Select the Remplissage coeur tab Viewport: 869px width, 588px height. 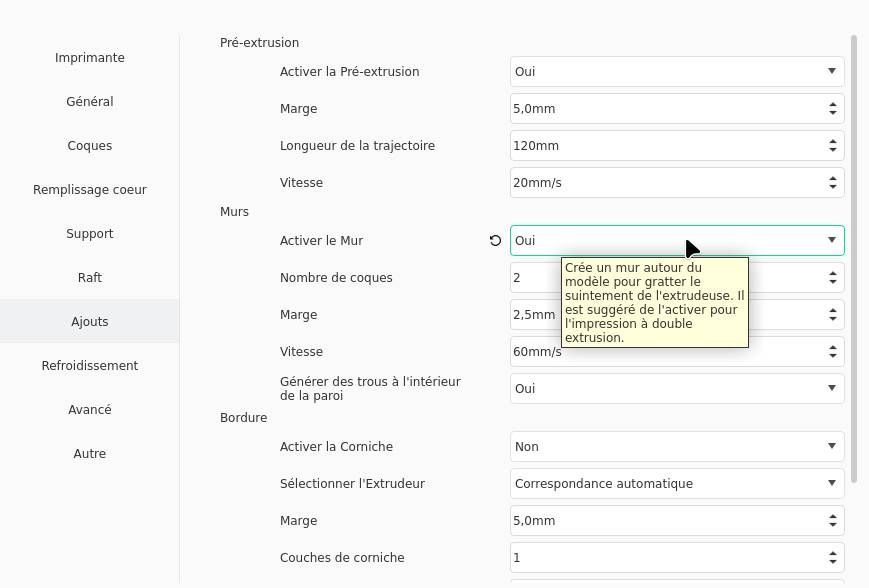[x=90, y=190]
